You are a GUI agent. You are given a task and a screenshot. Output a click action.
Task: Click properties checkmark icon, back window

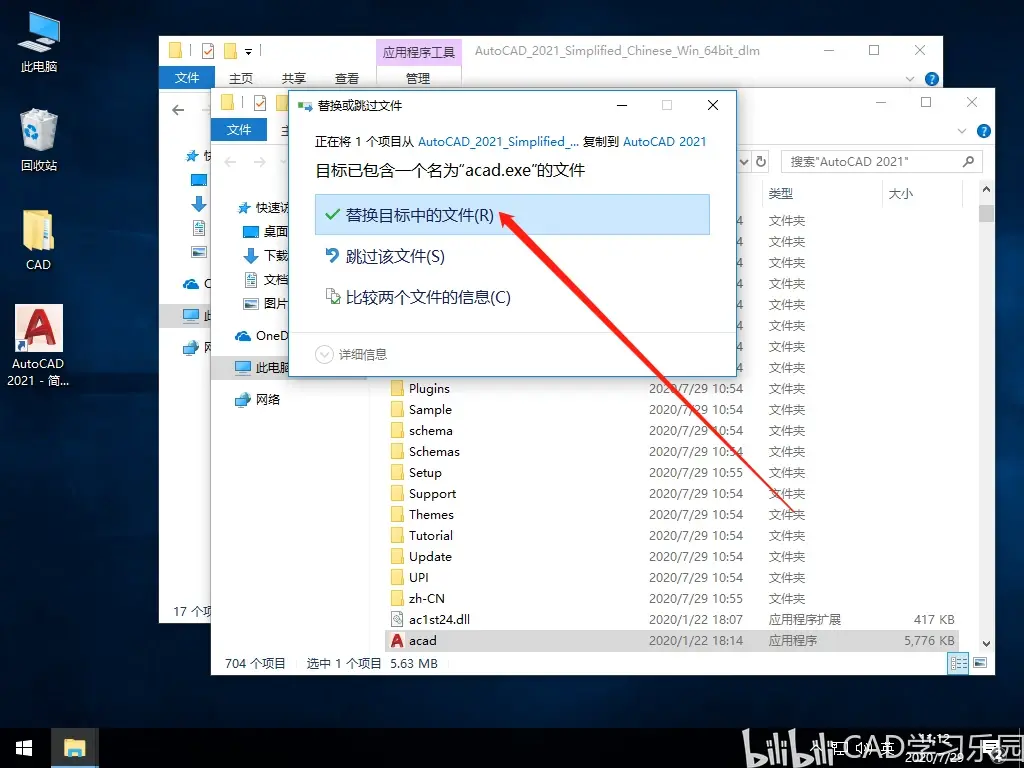click(x=208, y=50)
